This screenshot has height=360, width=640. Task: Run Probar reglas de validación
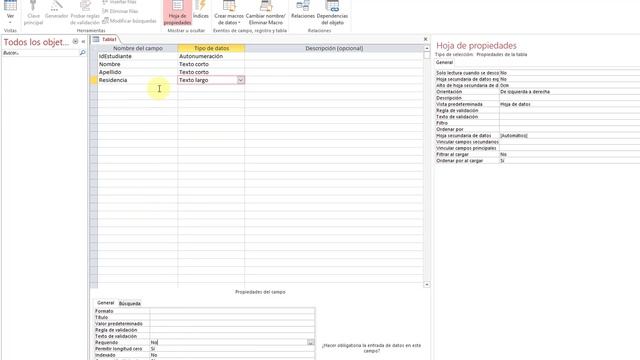[x=85, y=13]
